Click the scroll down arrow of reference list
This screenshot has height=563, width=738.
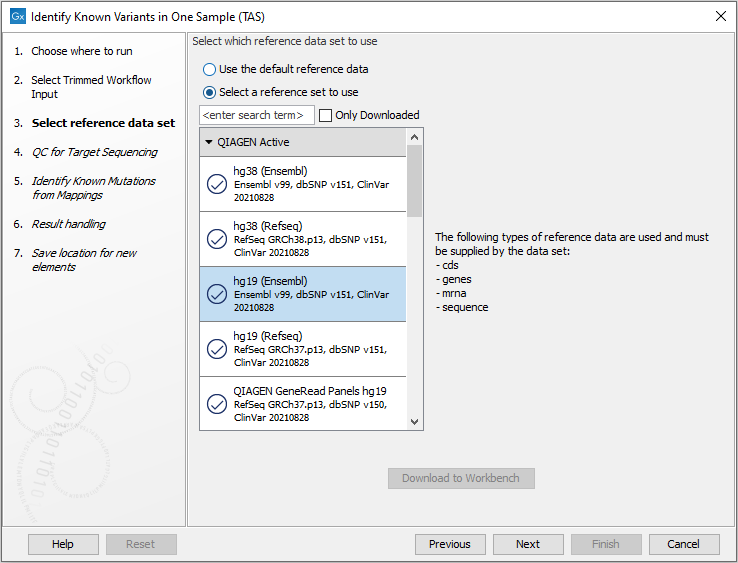(415, 423)
